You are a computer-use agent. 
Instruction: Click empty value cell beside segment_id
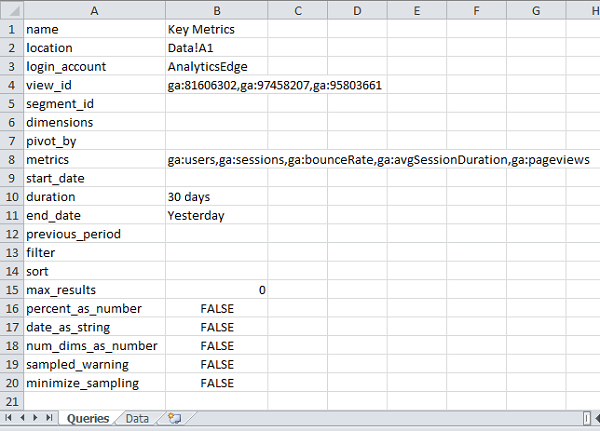217,104
